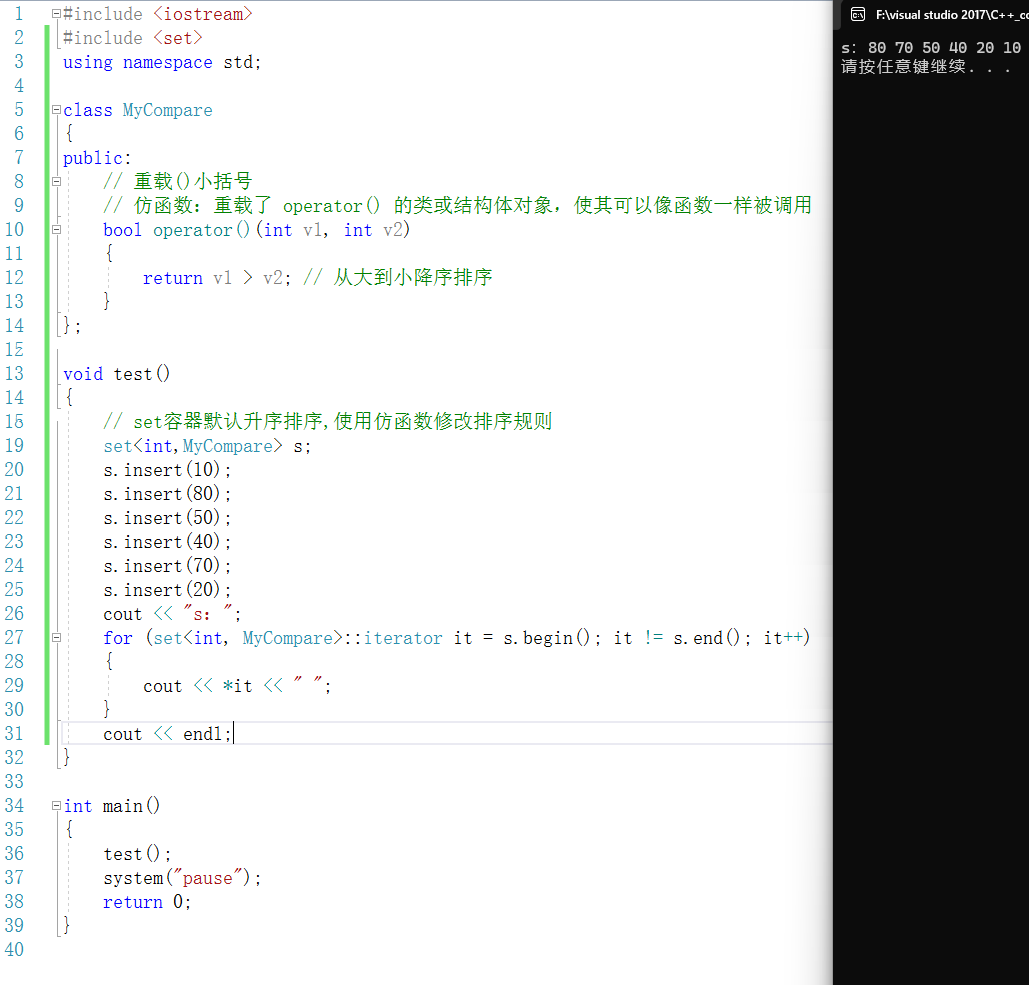Collapse the class MyCompare block

[56, 110]
